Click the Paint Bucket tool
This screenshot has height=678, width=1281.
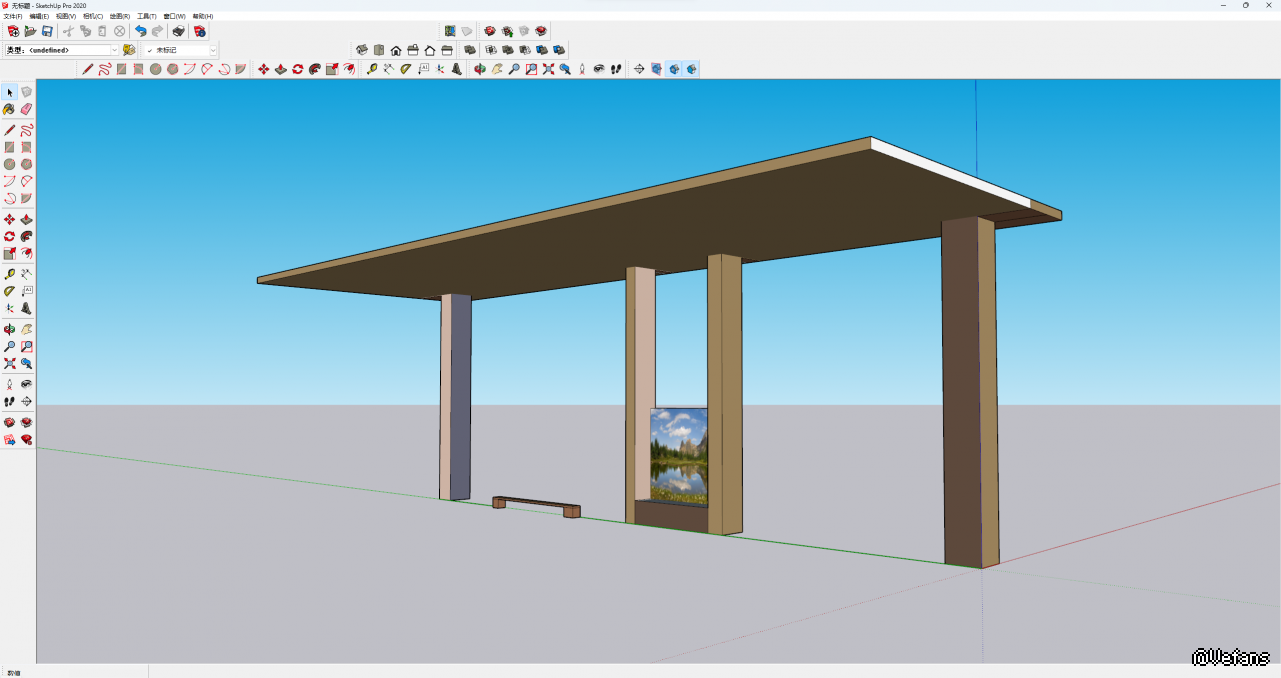pos(10,109)
